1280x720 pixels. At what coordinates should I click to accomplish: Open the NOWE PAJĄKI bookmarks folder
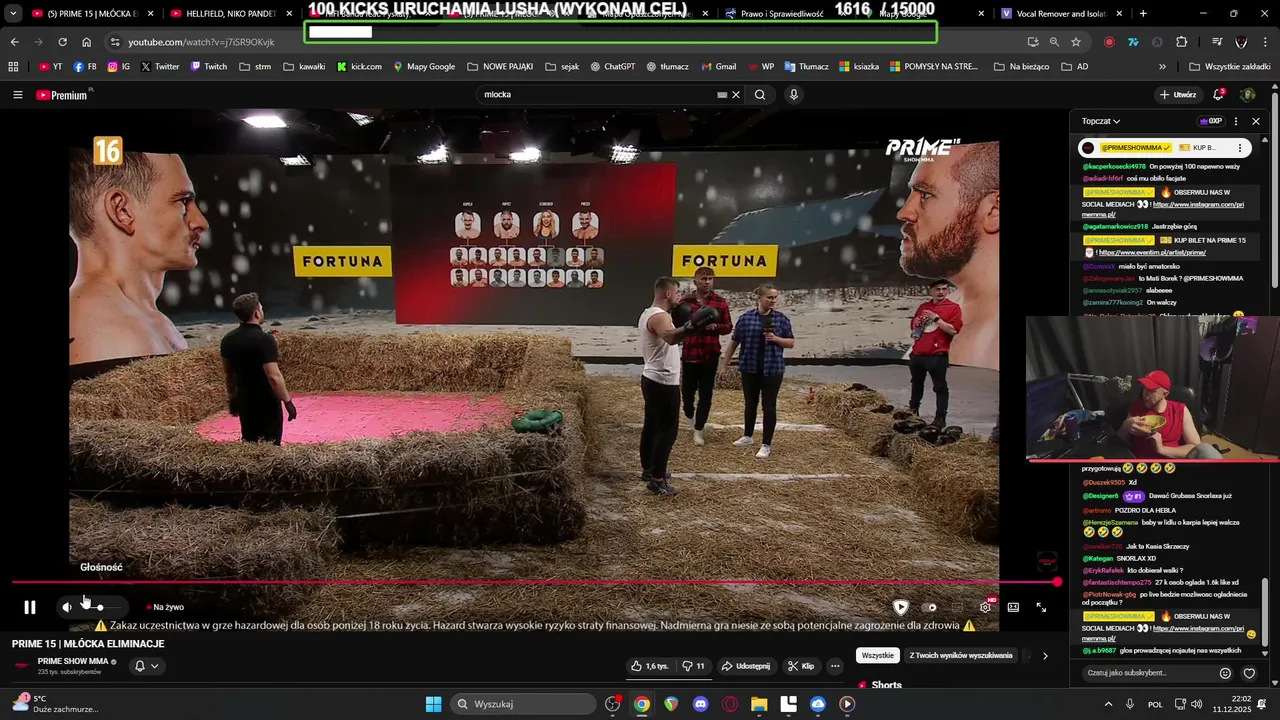[500, 67]
